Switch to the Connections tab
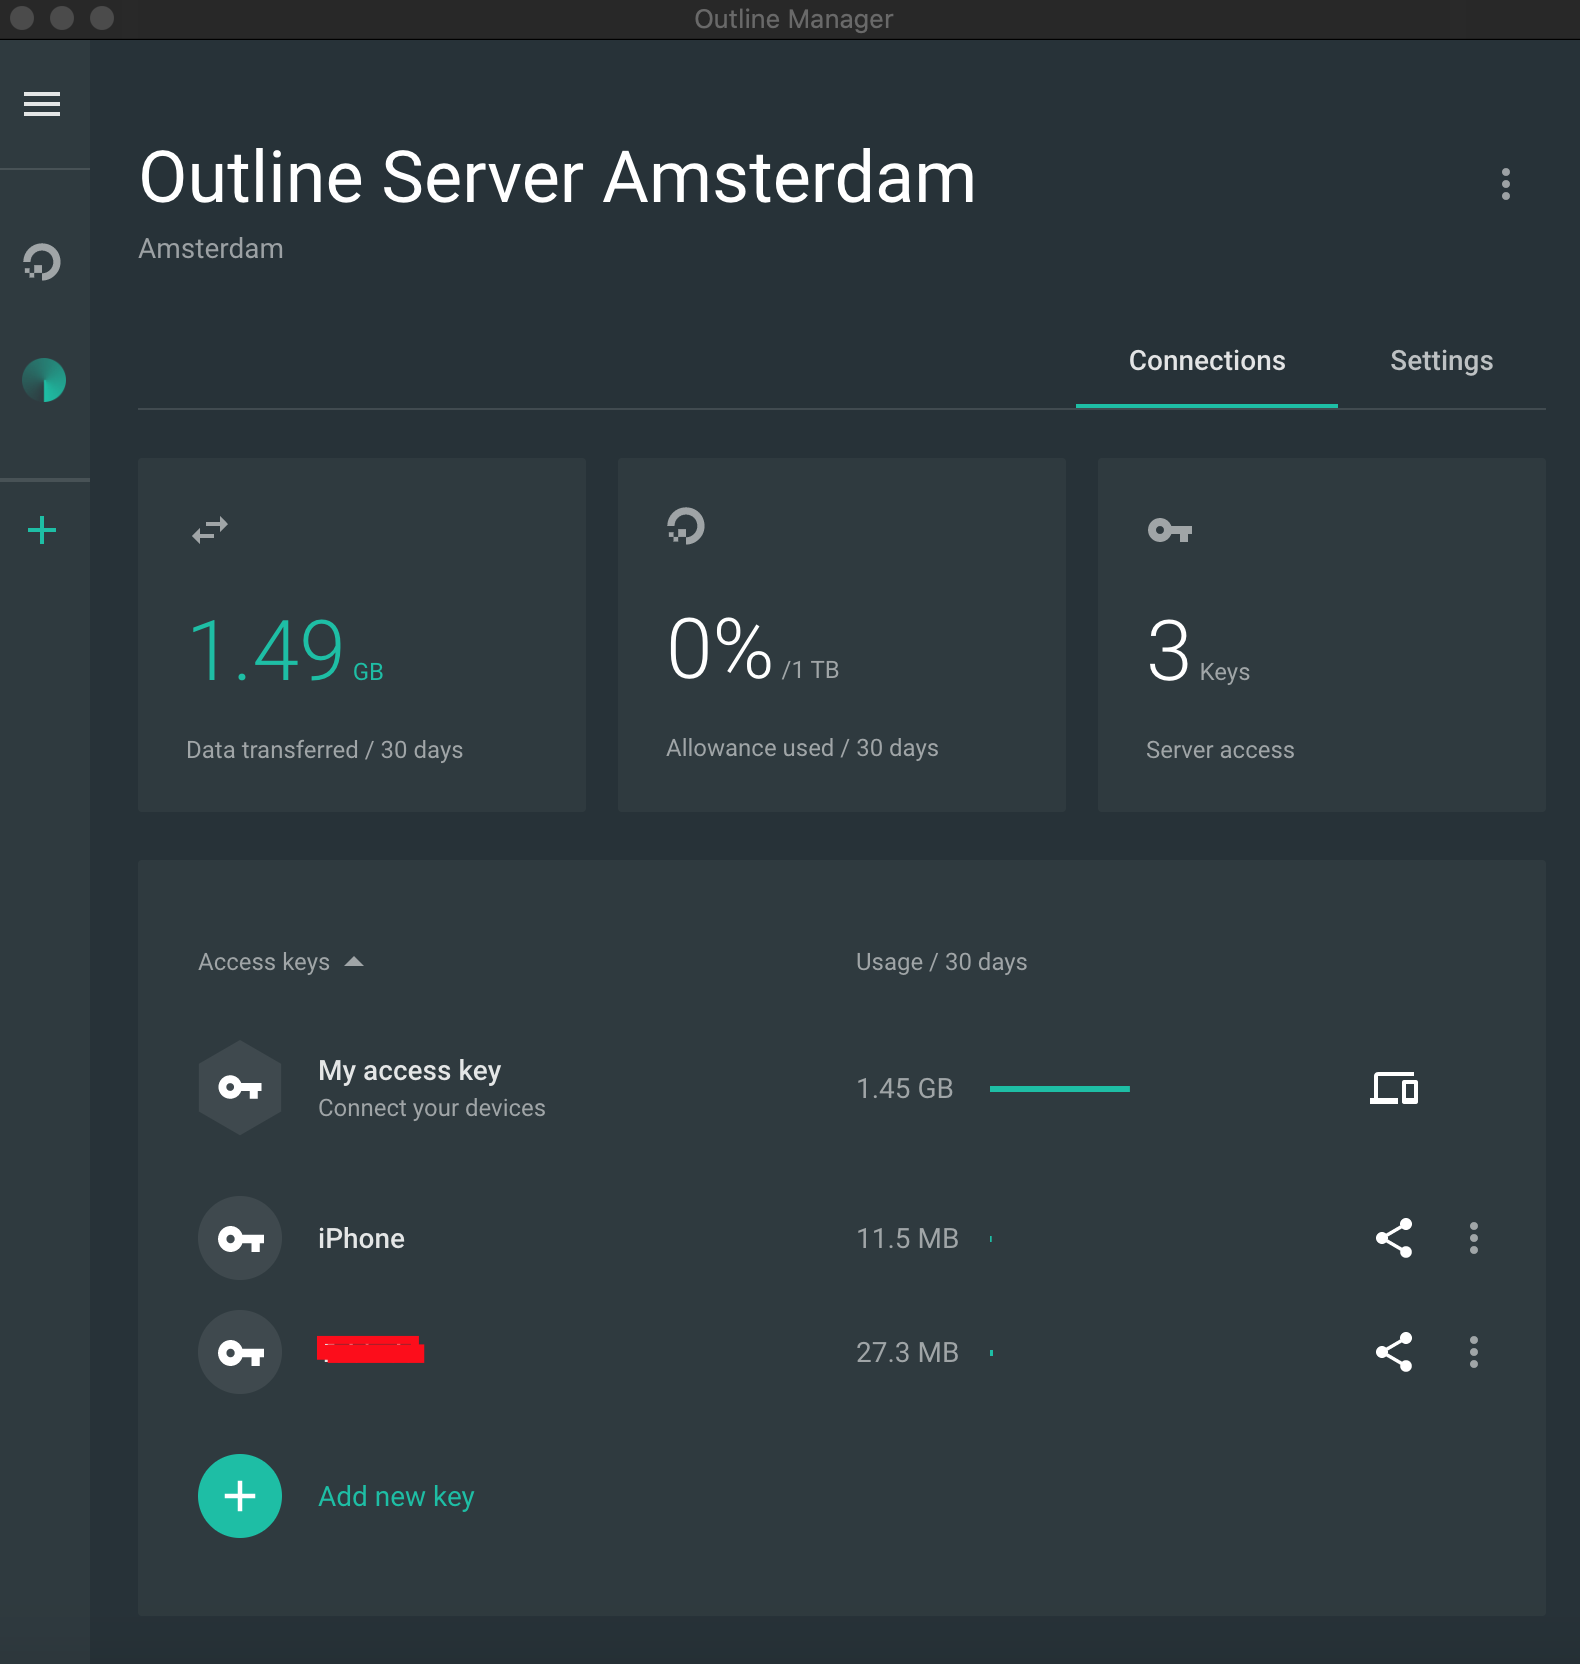 point(1206,361)
